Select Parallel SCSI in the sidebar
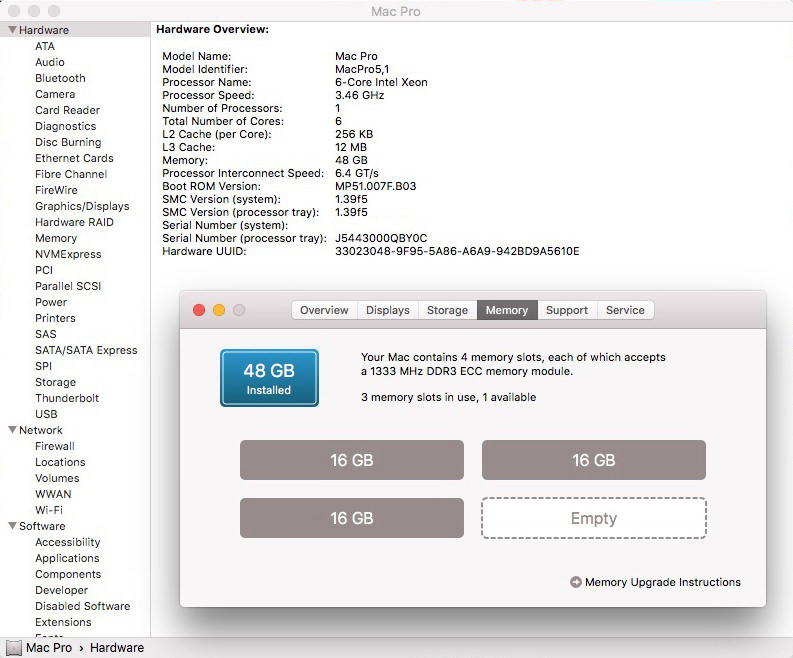Screen dimensions: 793x658 [68, 286]
